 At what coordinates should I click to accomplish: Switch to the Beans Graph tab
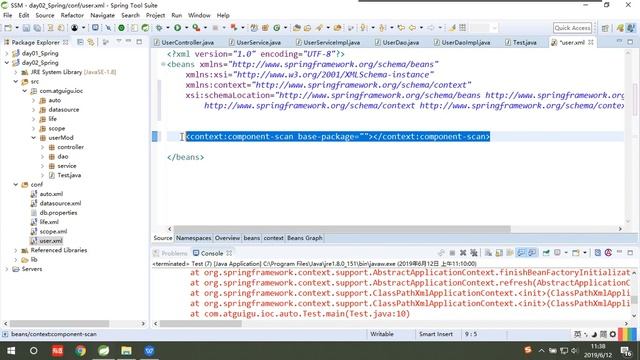click(304, 238)
